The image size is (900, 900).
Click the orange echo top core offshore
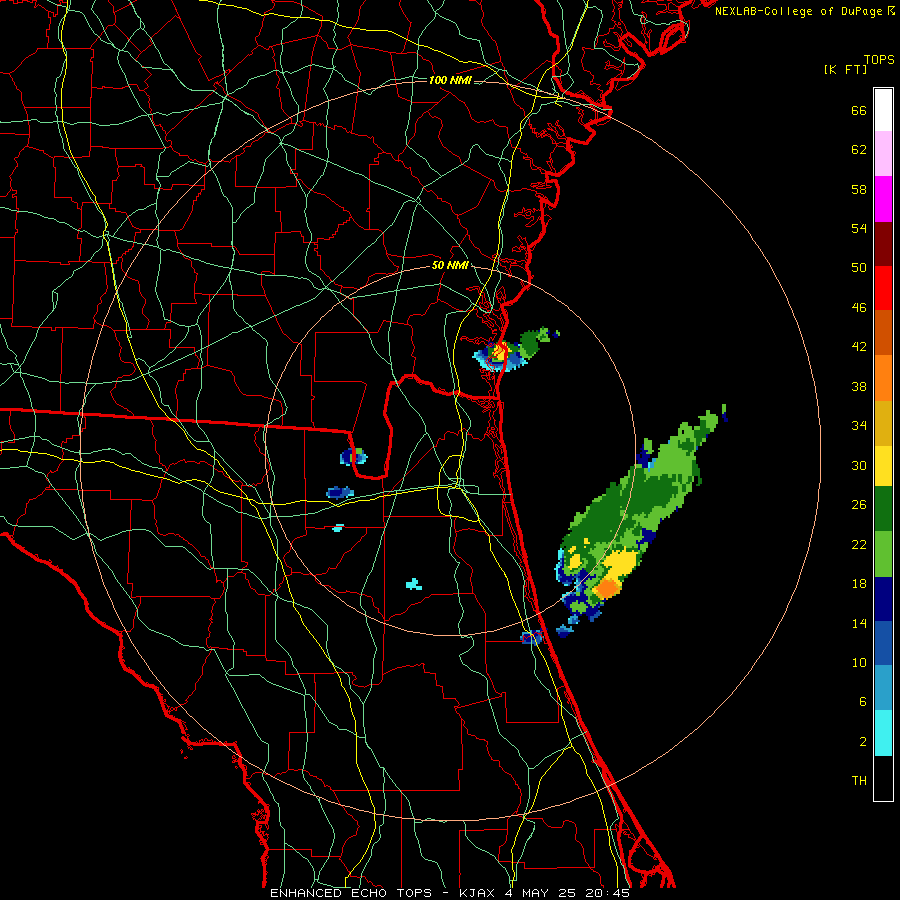pyautogui.click(x=606, y=589)
